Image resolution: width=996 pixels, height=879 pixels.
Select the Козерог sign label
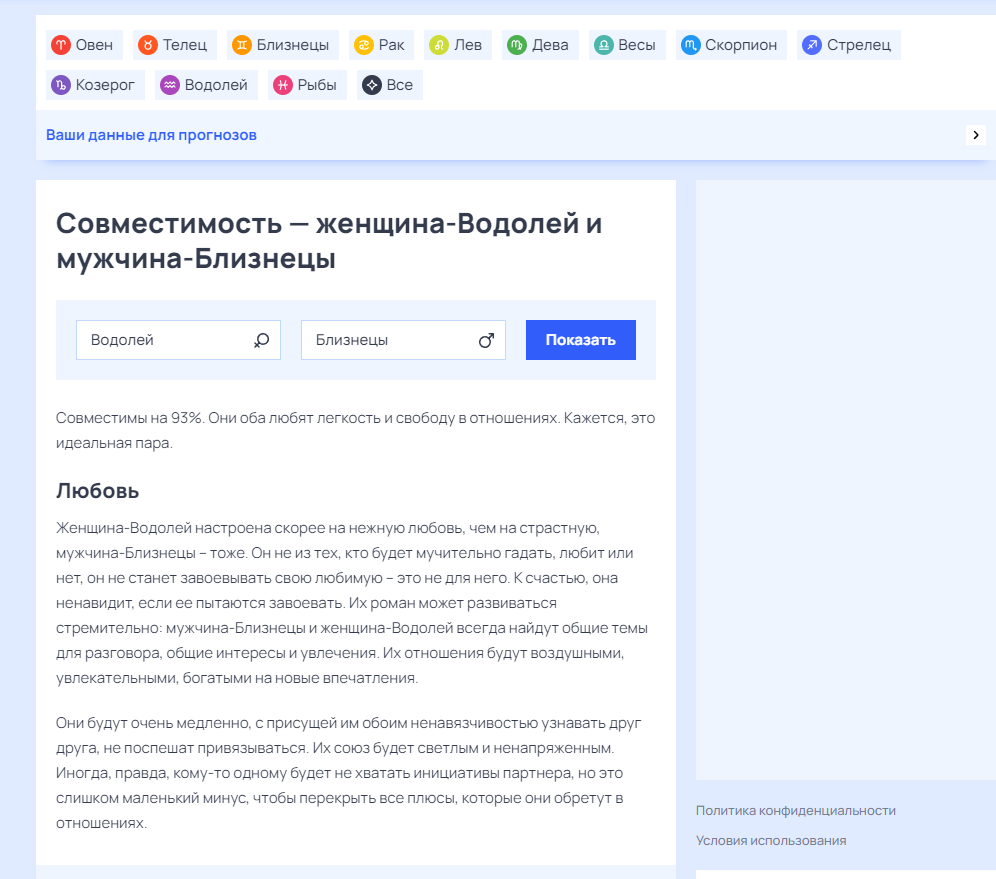105,85
